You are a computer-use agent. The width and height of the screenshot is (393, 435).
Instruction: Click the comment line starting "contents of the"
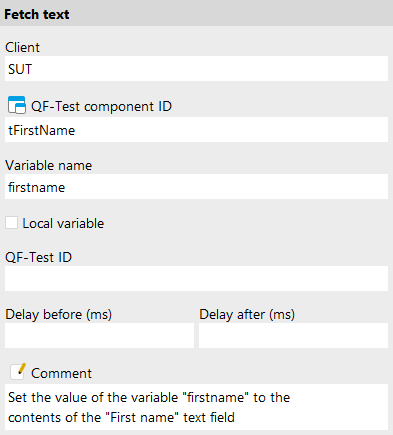(x=121, y=417)
